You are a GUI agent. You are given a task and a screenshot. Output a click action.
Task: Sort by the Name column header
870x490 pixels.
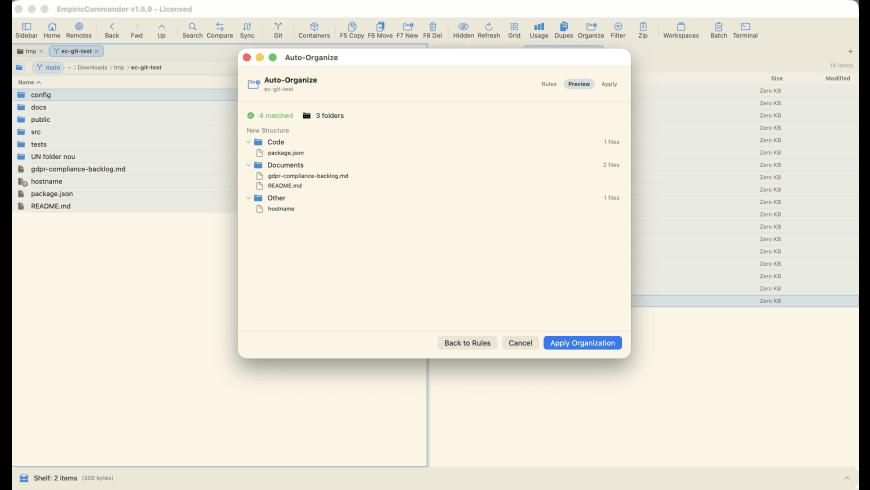29,82
